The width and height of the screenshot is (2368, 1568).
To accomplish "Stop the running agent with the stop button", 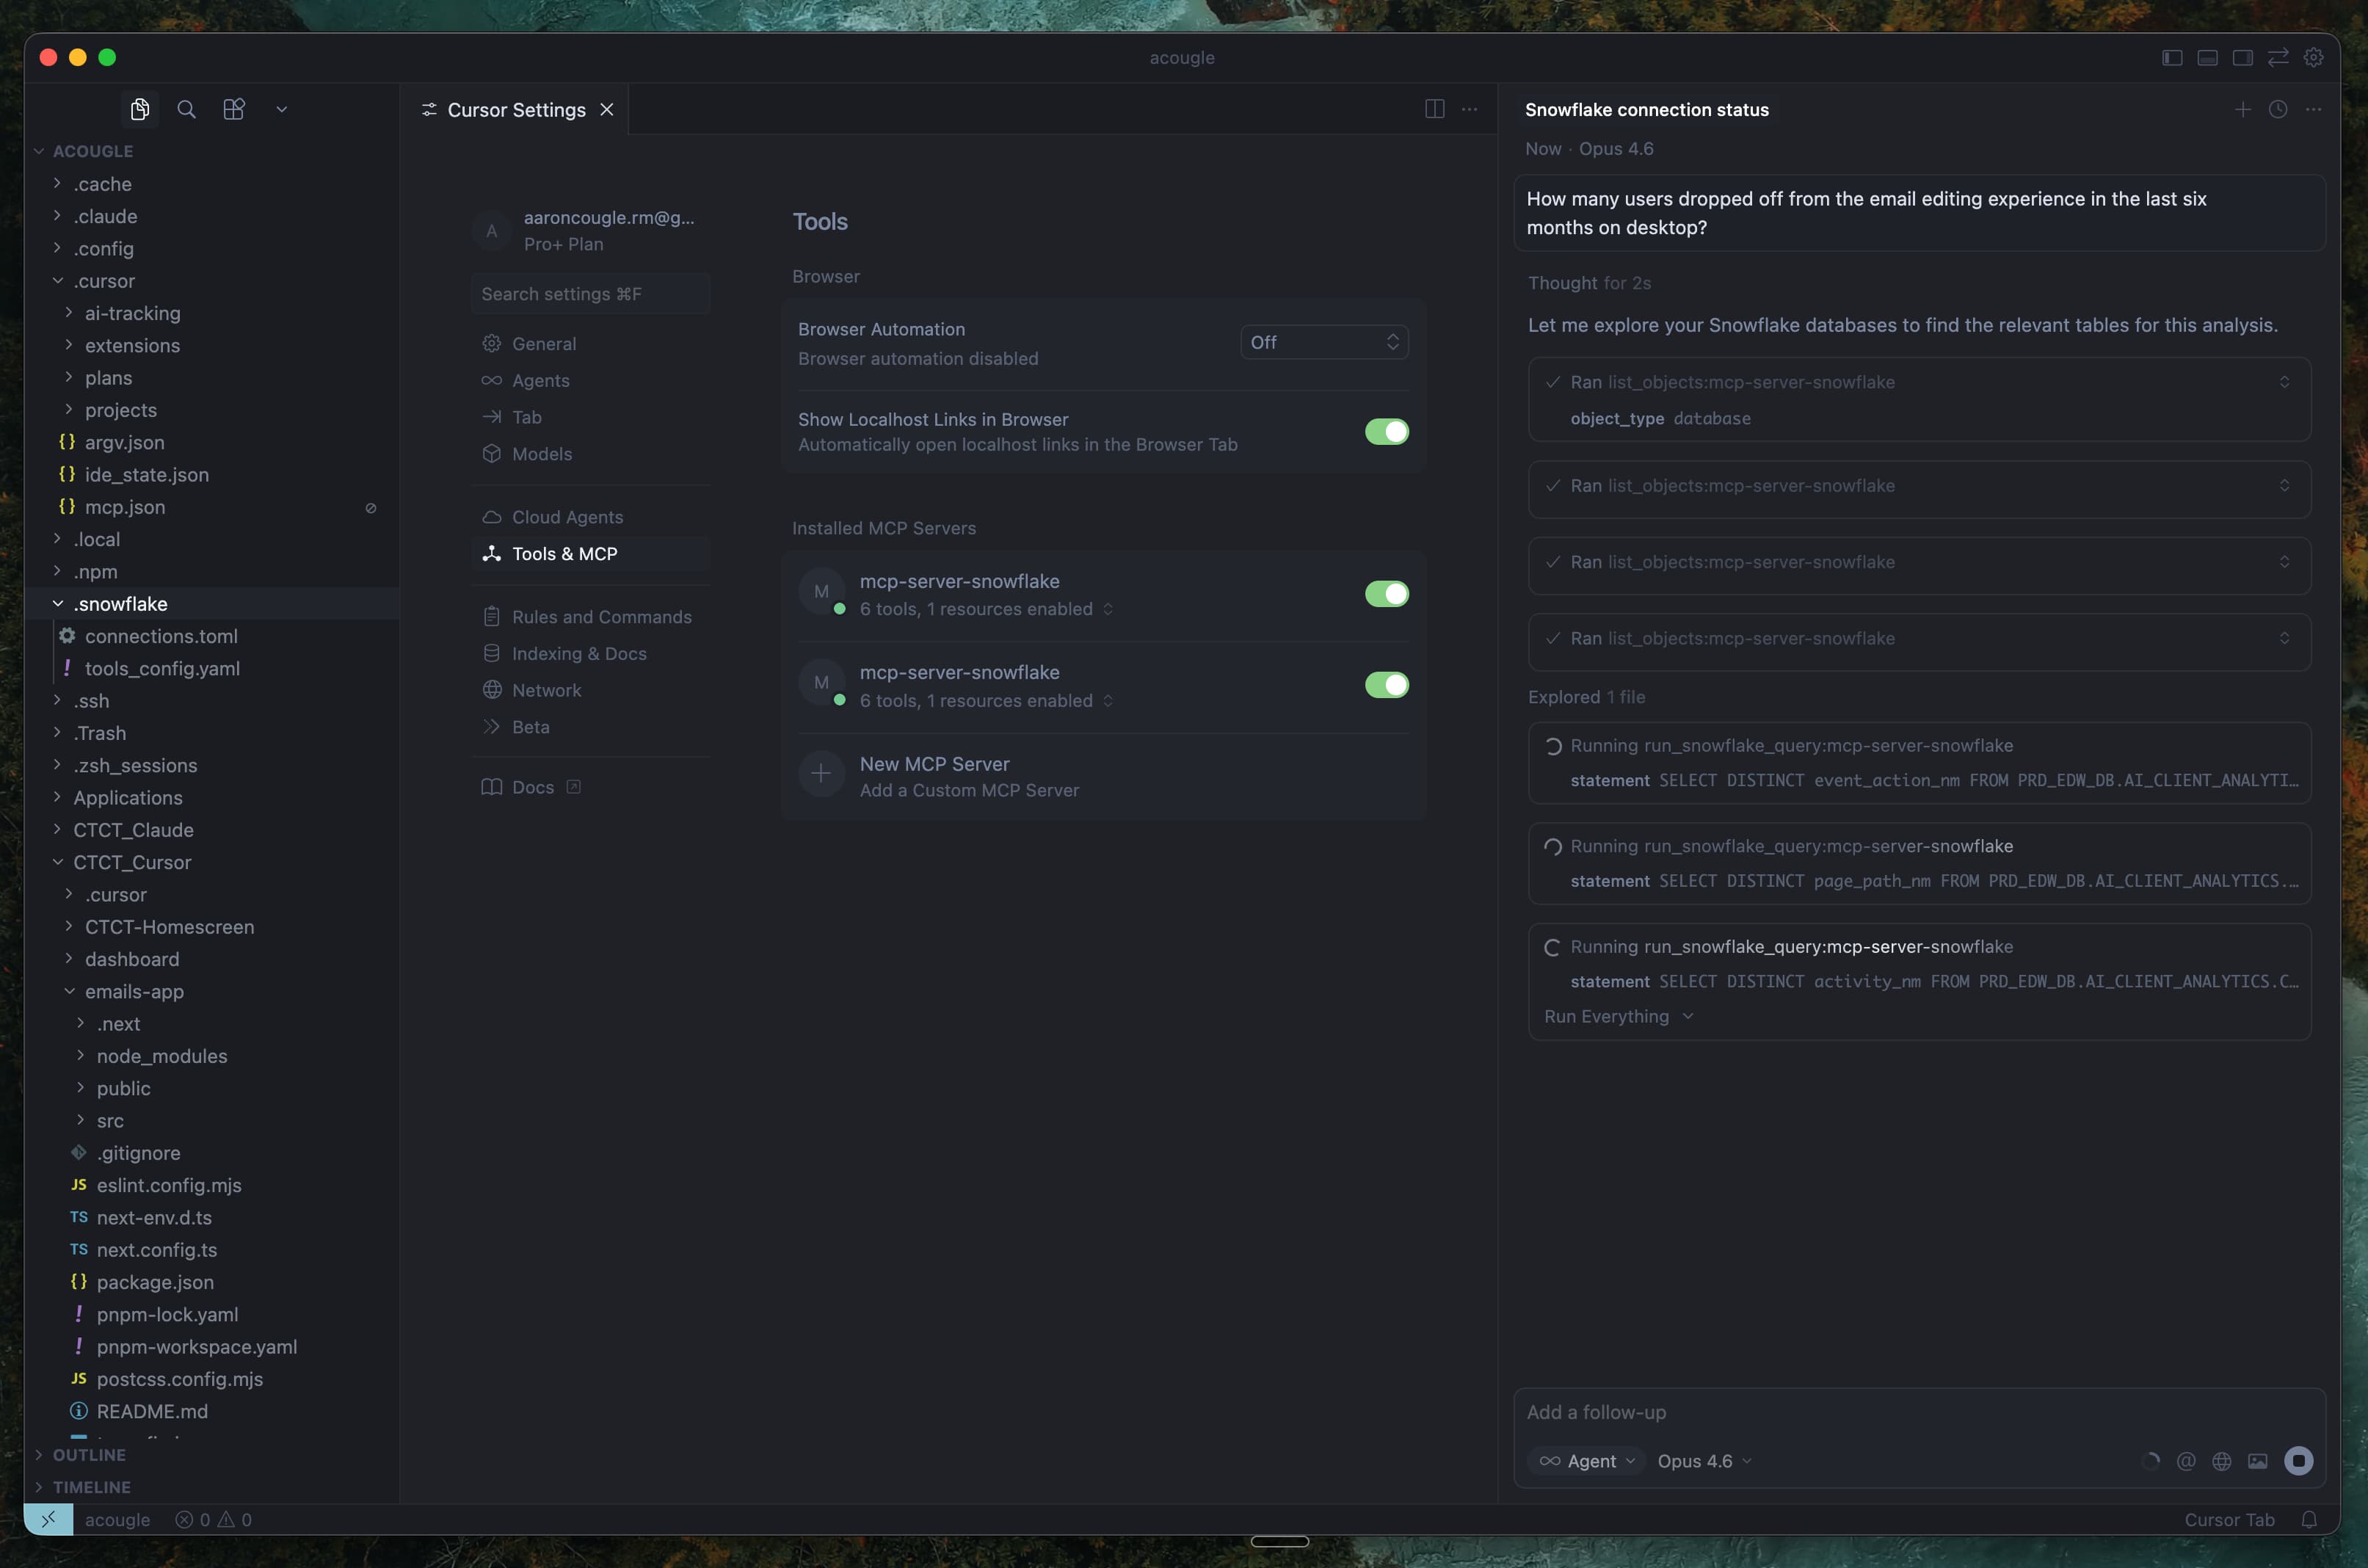I will pos(2298,1461).
